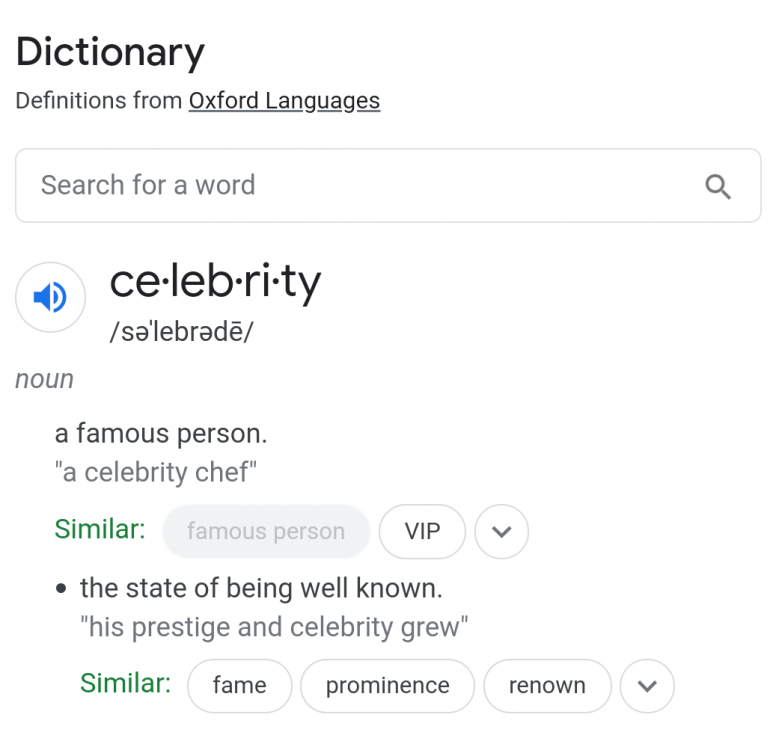Click the "noun" part-of-speech label
The width and height of the screenshot is (779, 750).
(x=44, y=379)
